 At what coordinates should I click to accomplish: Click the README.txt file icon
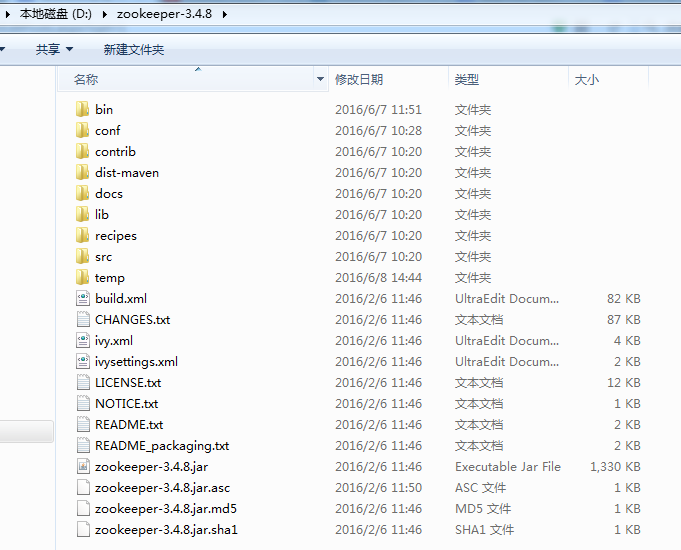click(83, 424)
